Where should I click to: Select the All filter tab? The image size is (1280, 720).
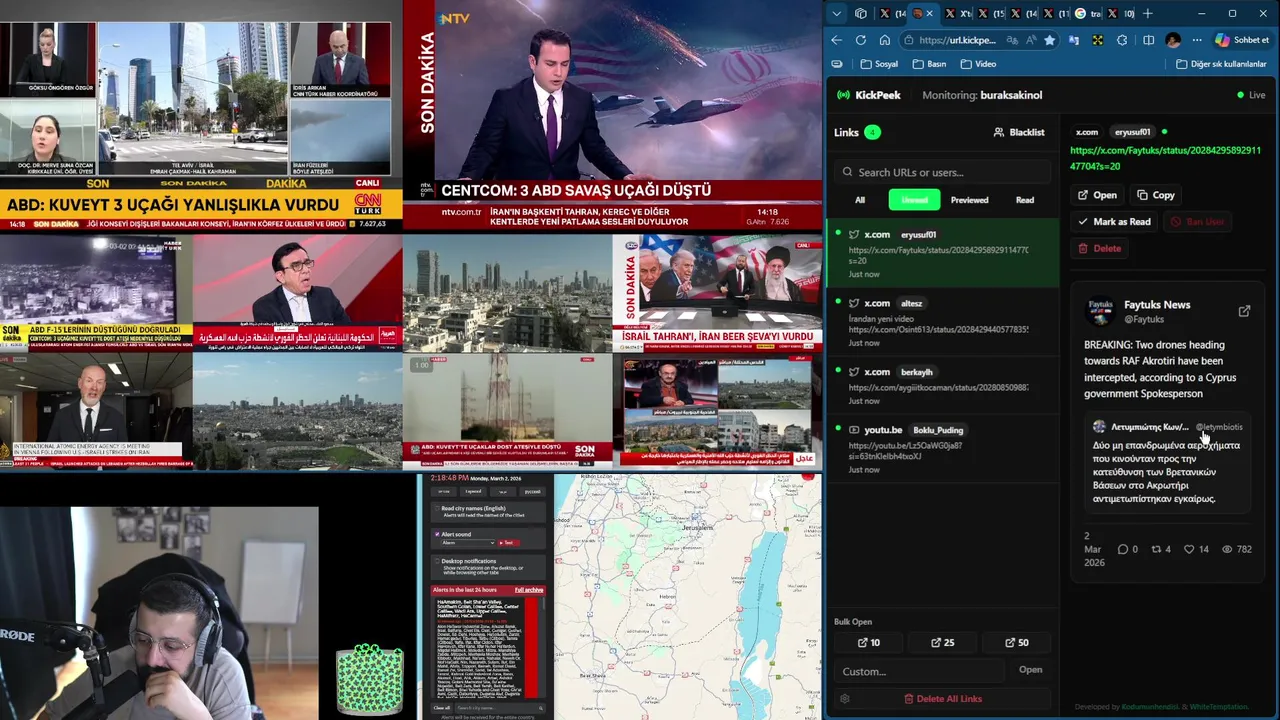click(x=860, y=200)
